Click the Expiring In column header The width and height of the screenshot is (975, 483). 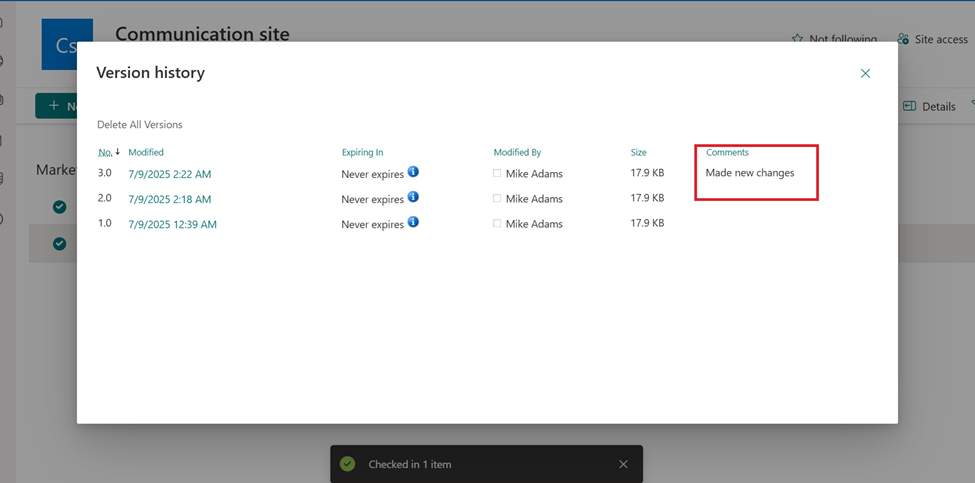(x=362, y=152)
